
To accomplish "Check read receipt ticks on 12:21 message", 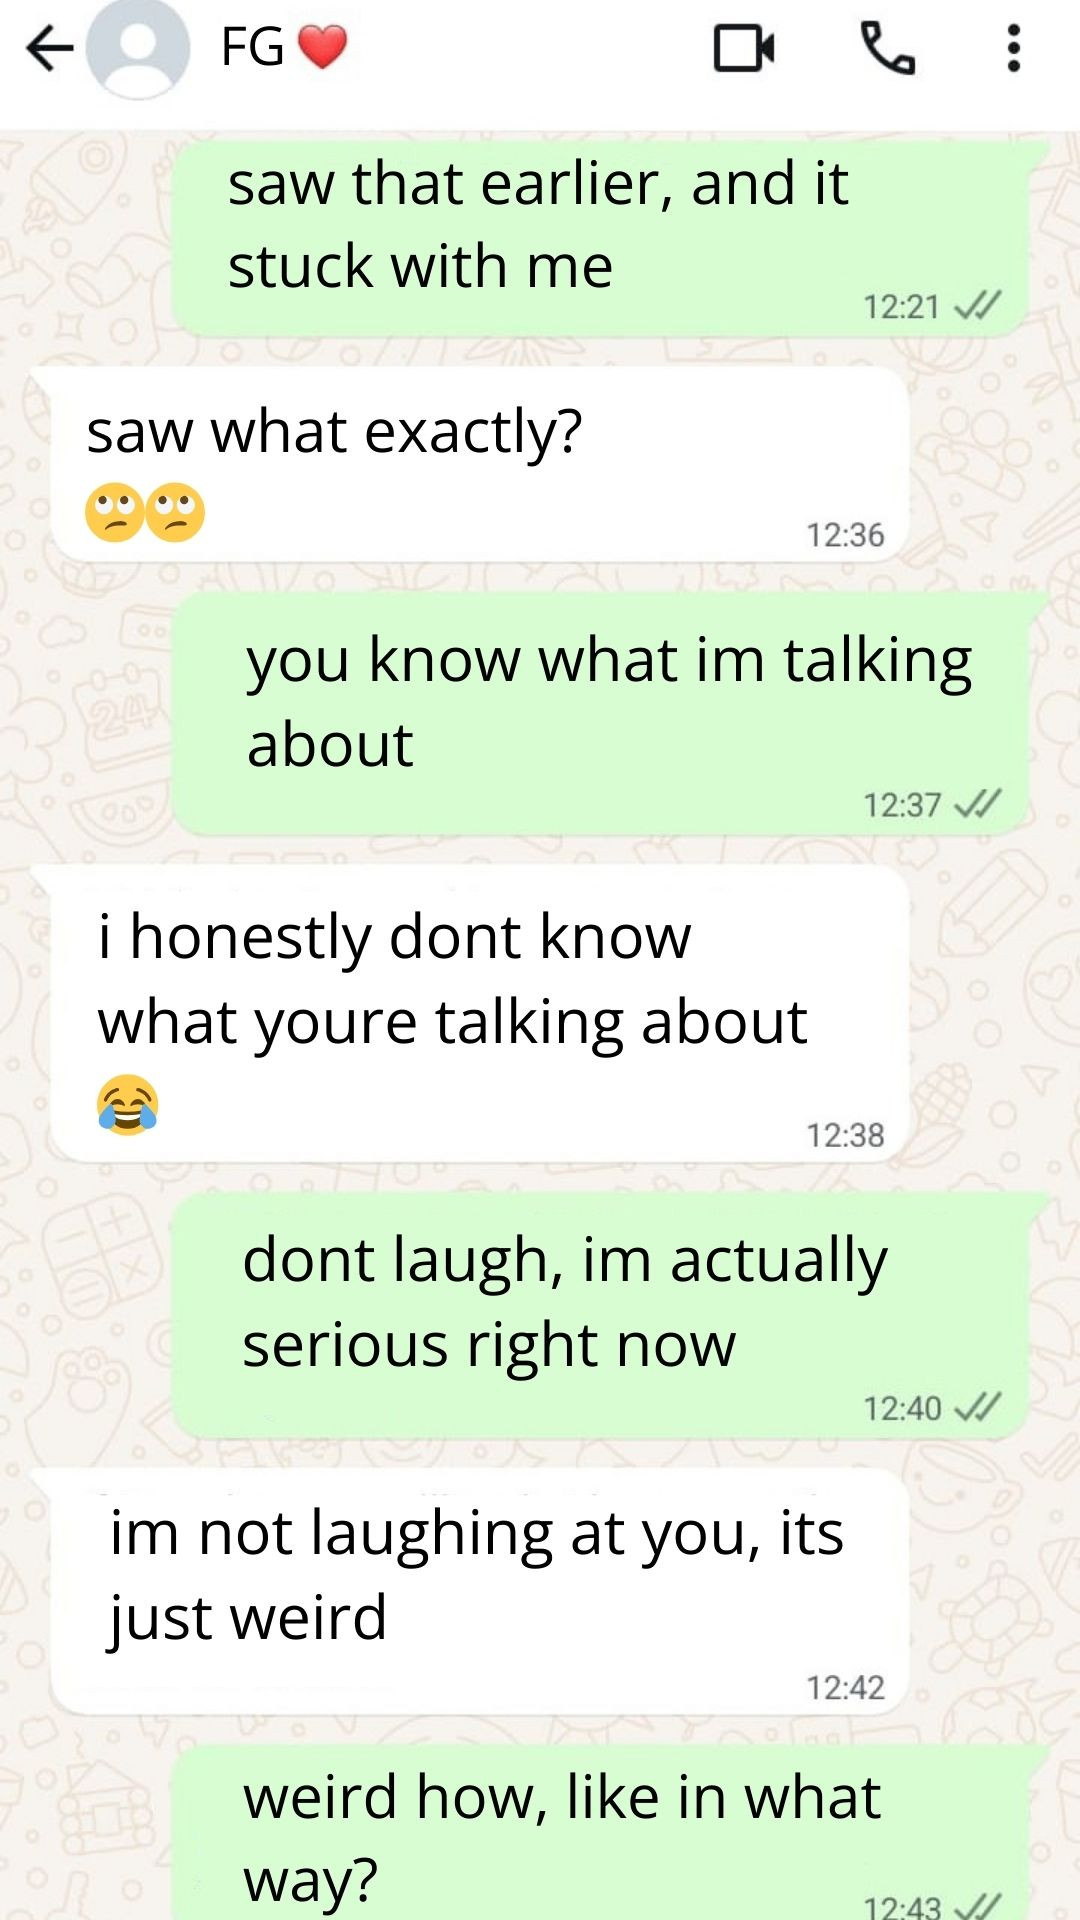I will click(x=977, y=306).
